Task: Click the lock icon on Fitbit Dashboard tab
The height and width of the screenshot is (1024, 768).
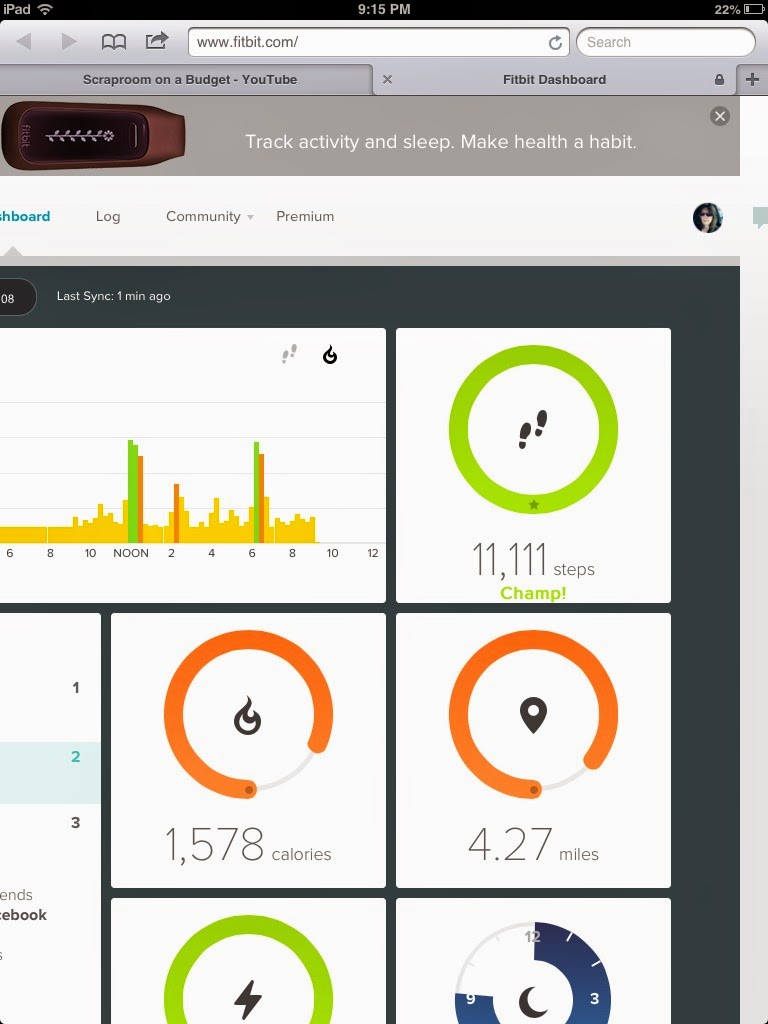Action: point(719,80)
